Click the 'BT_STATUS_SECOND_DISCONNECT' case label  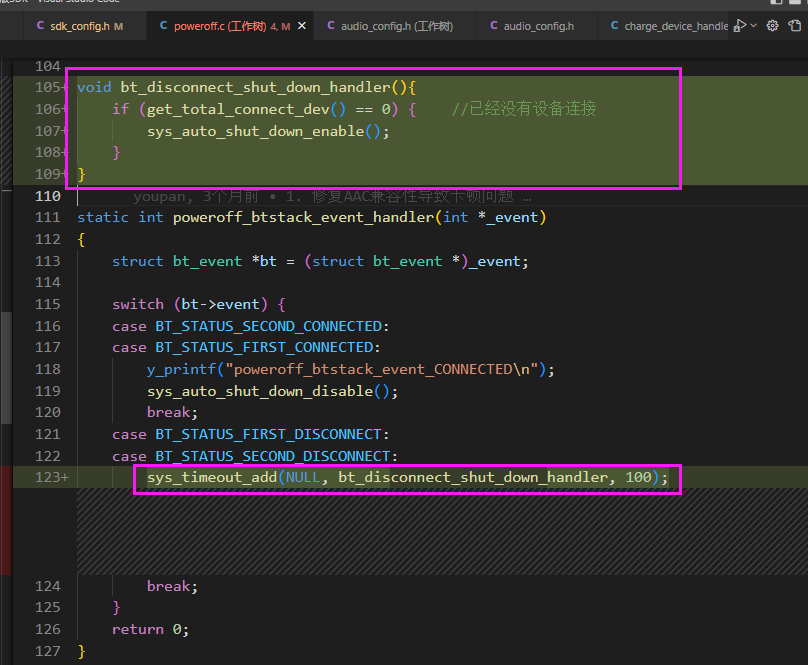point(273,456)
